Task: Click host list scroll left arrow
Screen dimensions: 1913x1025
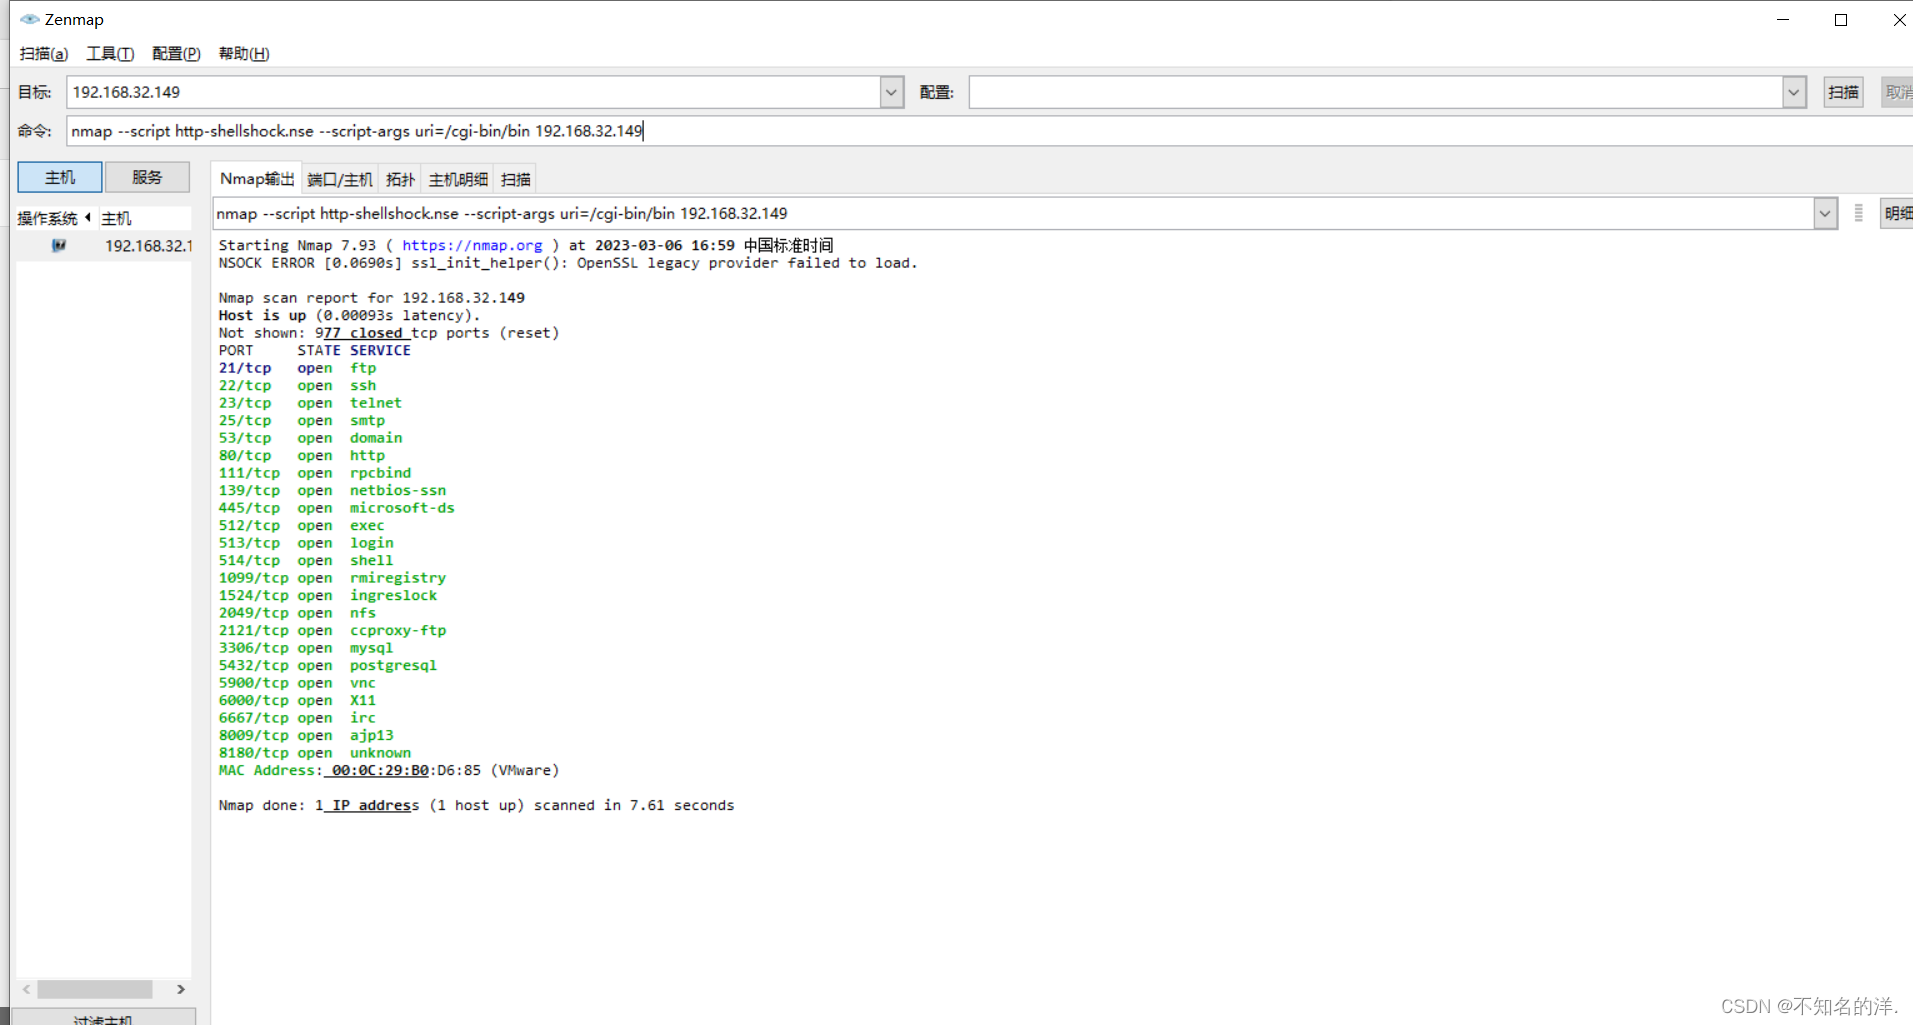Action: (26, 989)
